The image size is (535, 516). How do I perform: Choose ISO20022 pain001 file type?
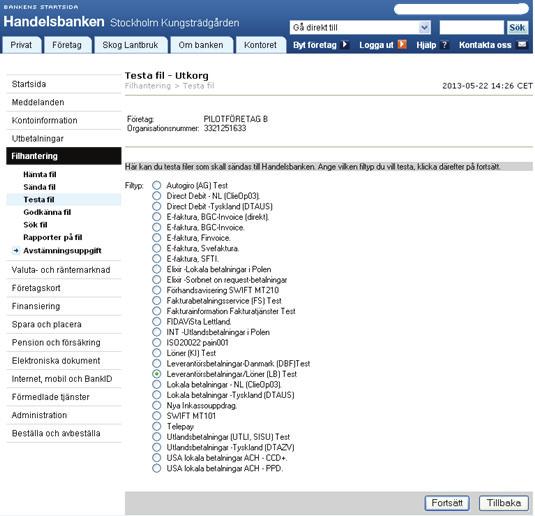[157, 343]
